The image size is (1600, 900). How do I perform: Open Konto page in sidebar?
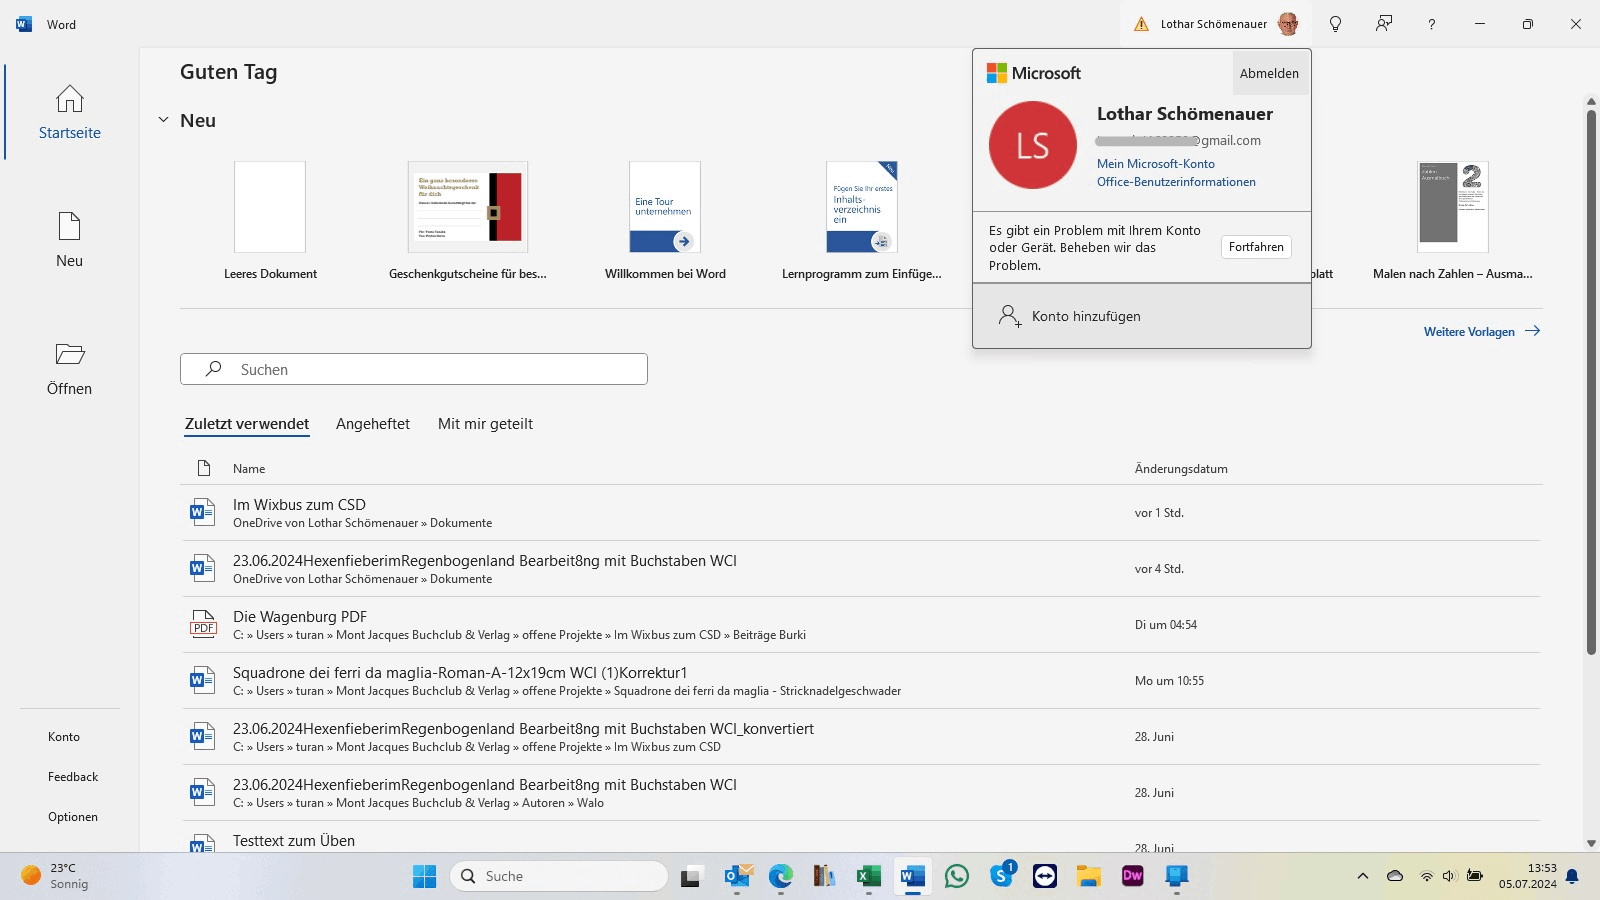64,737
